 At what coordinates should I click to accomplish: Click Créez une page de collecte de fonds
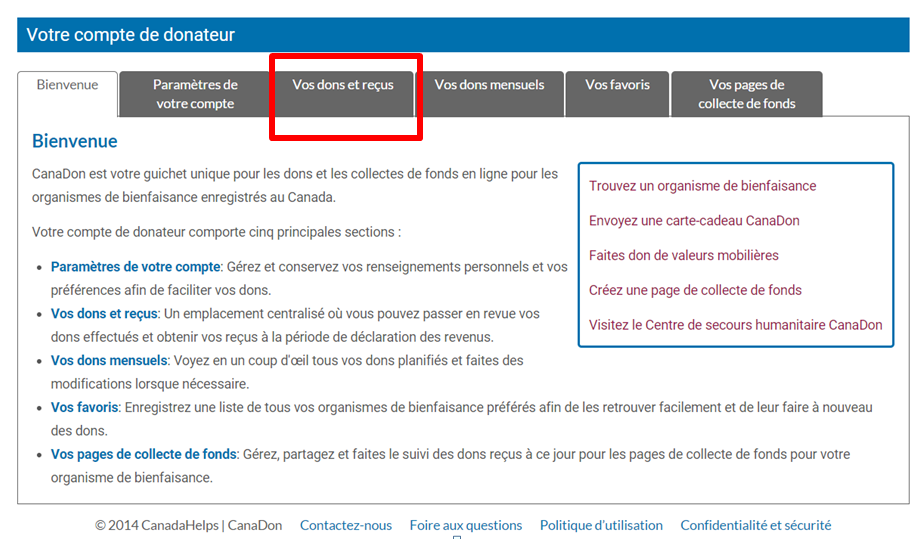pos(695,291)
